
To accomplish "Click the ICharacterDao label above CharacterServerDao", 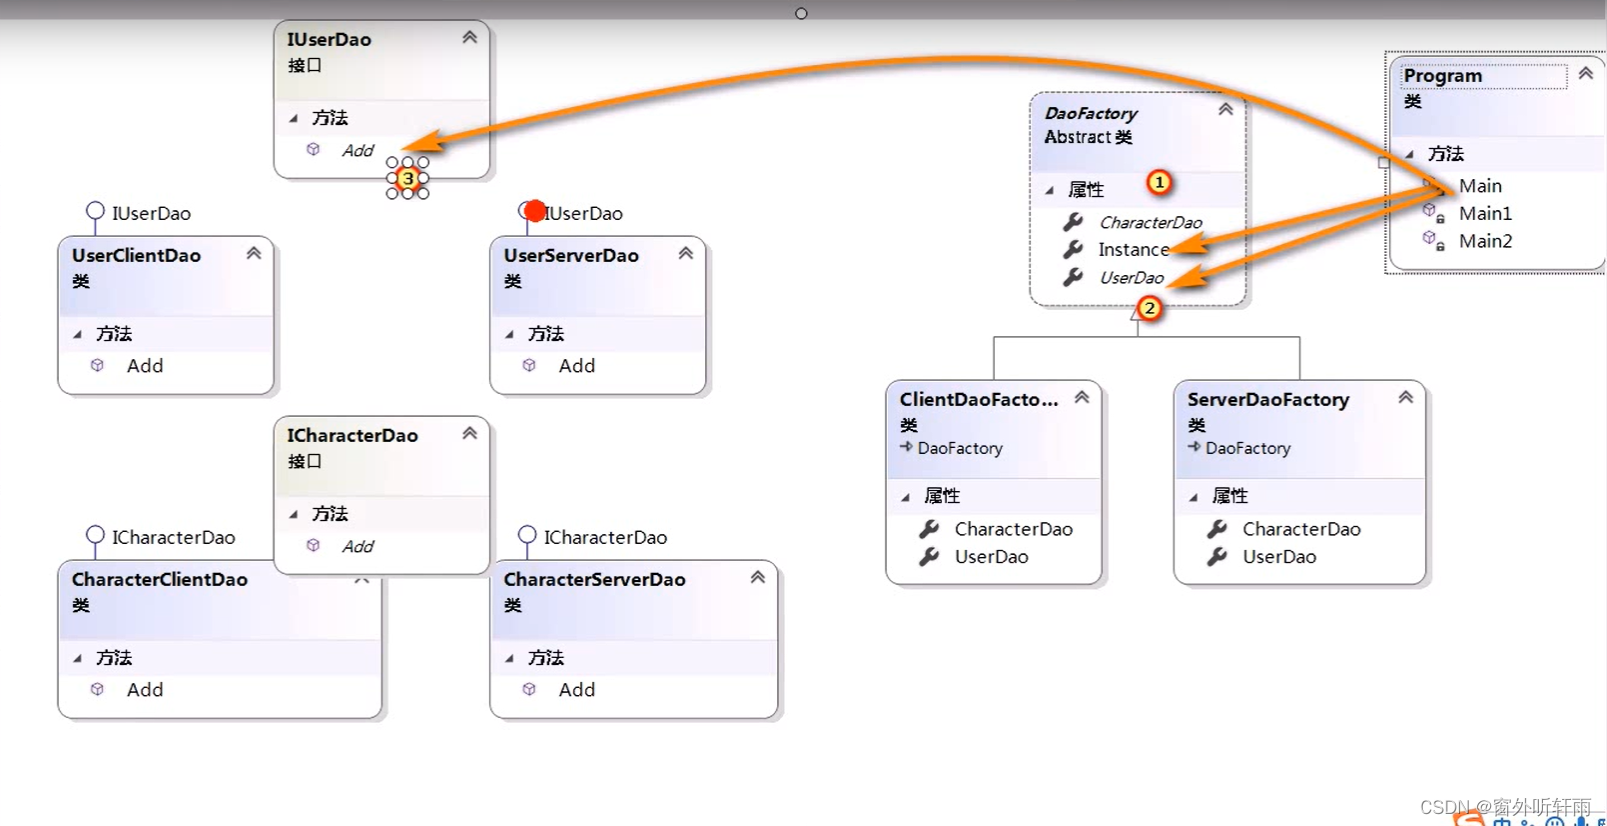I will tap(605, 537).
